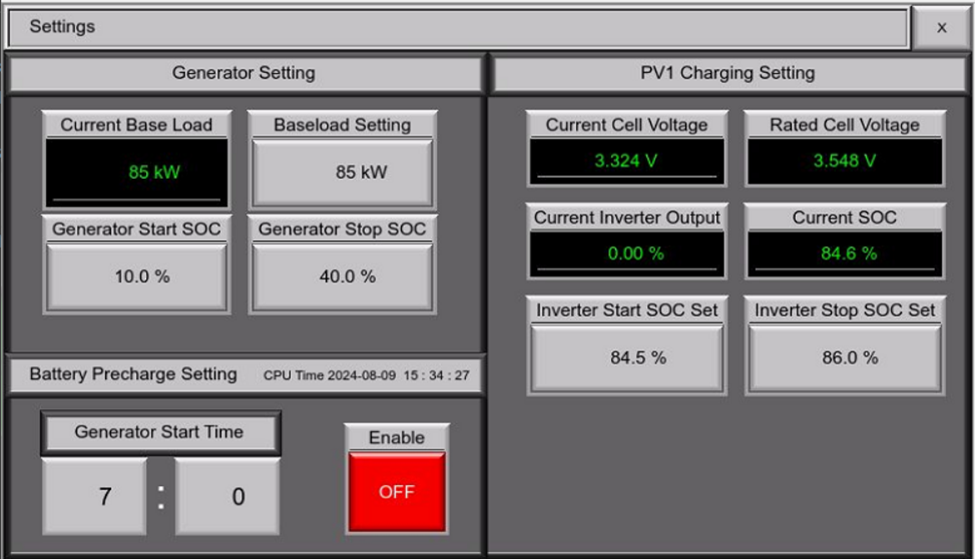This screenshot has height=559, width=975.
Task: Click the Current Cell Voltage 3.324 V display
Action: 627,161
